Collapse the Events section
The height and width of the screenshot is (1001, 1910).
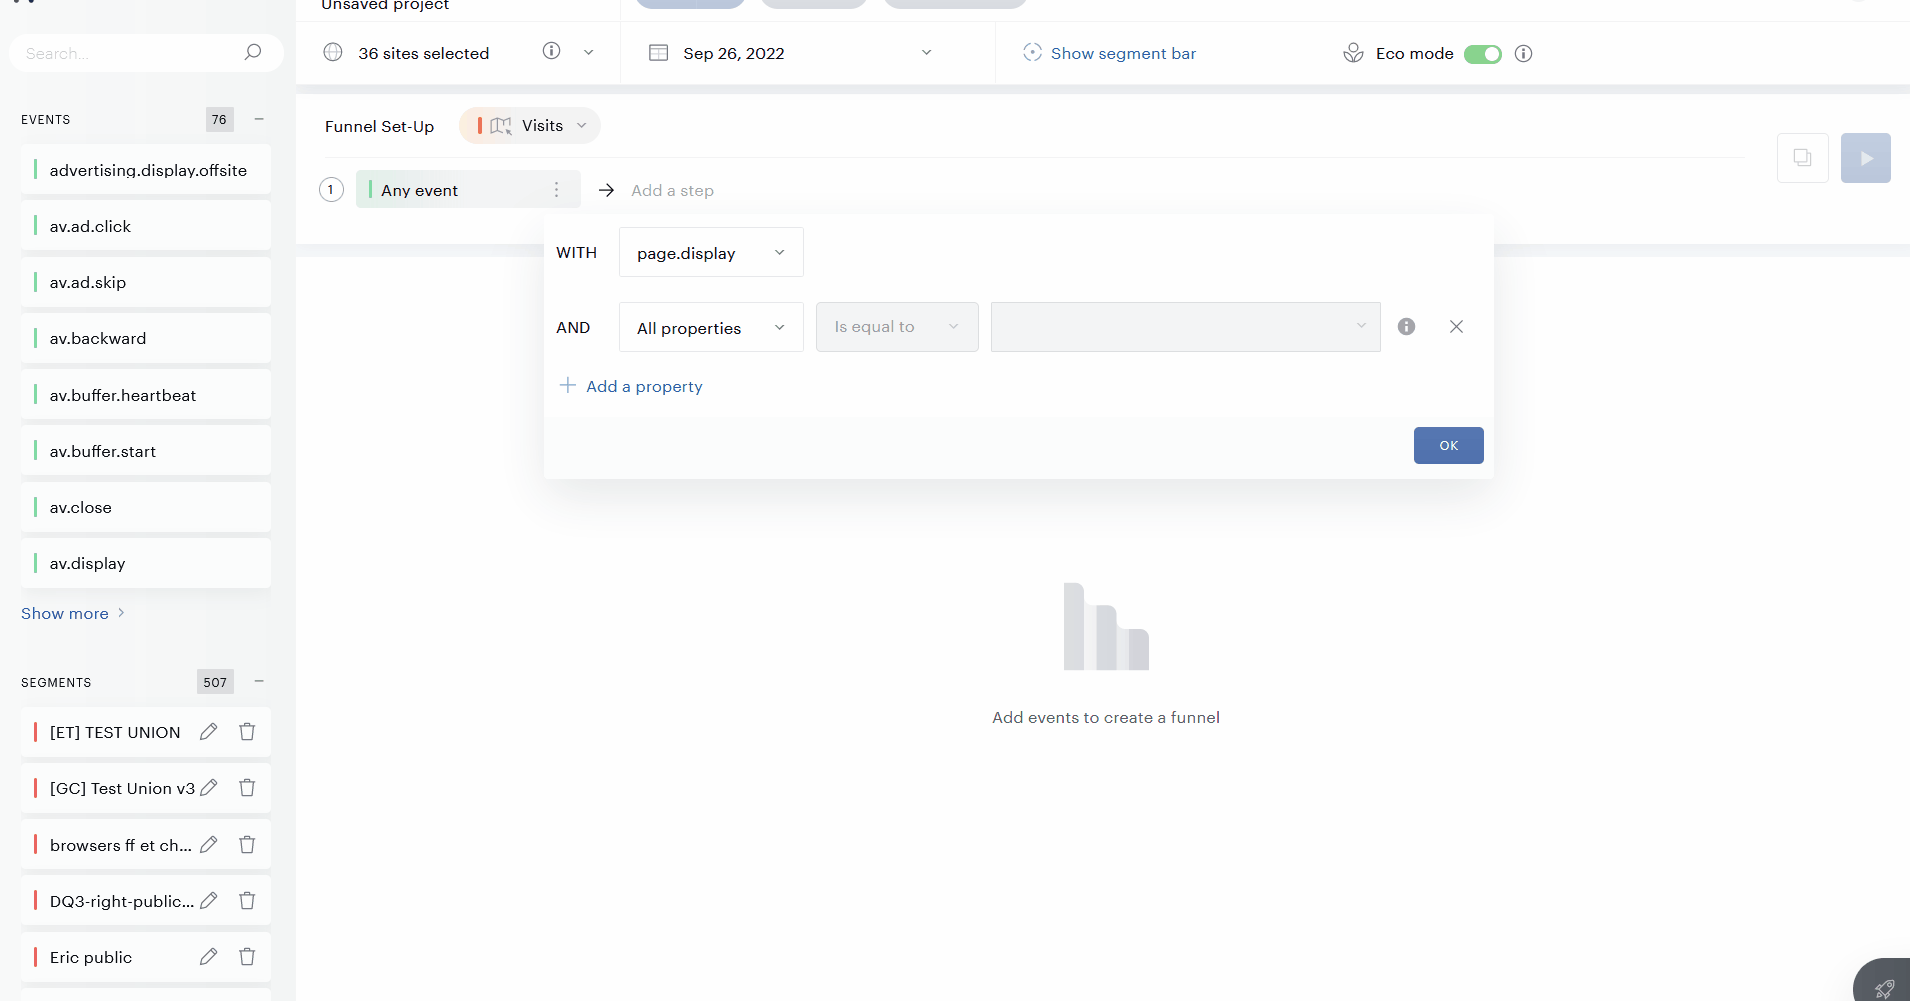tap(259, 119)
